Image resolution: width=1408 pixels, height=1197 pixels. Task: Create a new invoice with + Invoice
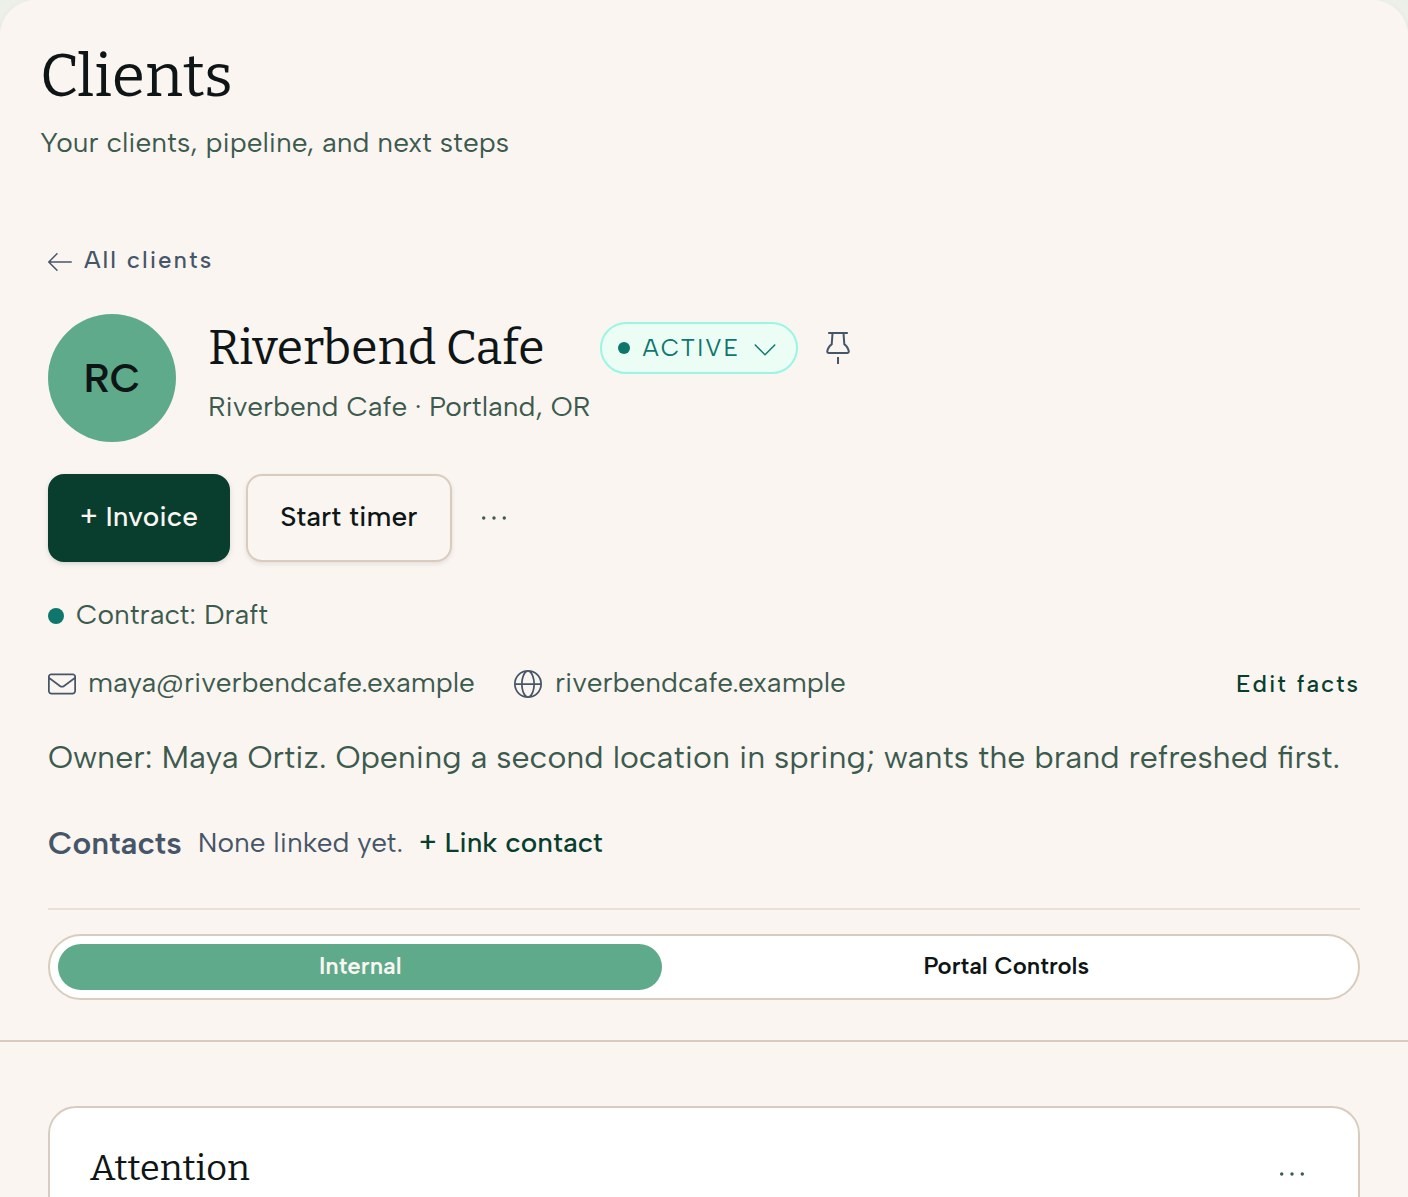139,518
